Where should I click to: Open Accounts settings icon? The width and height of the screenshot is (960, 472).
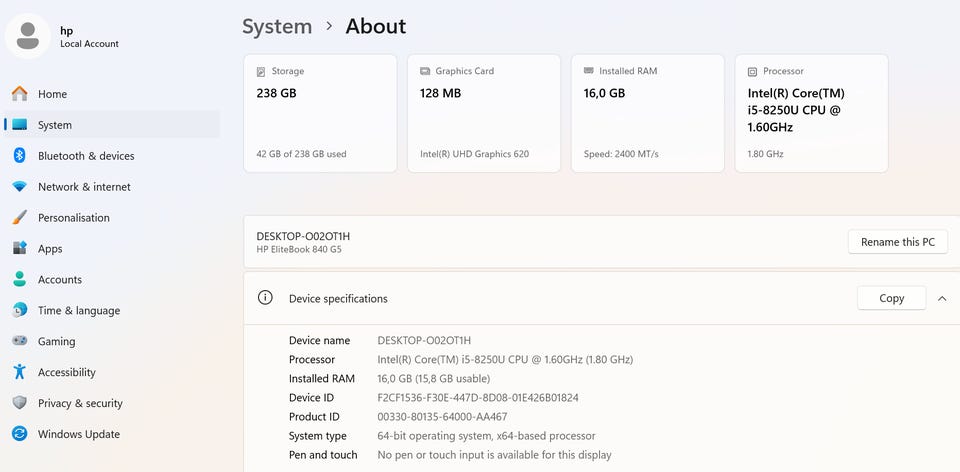click(19, 280)
